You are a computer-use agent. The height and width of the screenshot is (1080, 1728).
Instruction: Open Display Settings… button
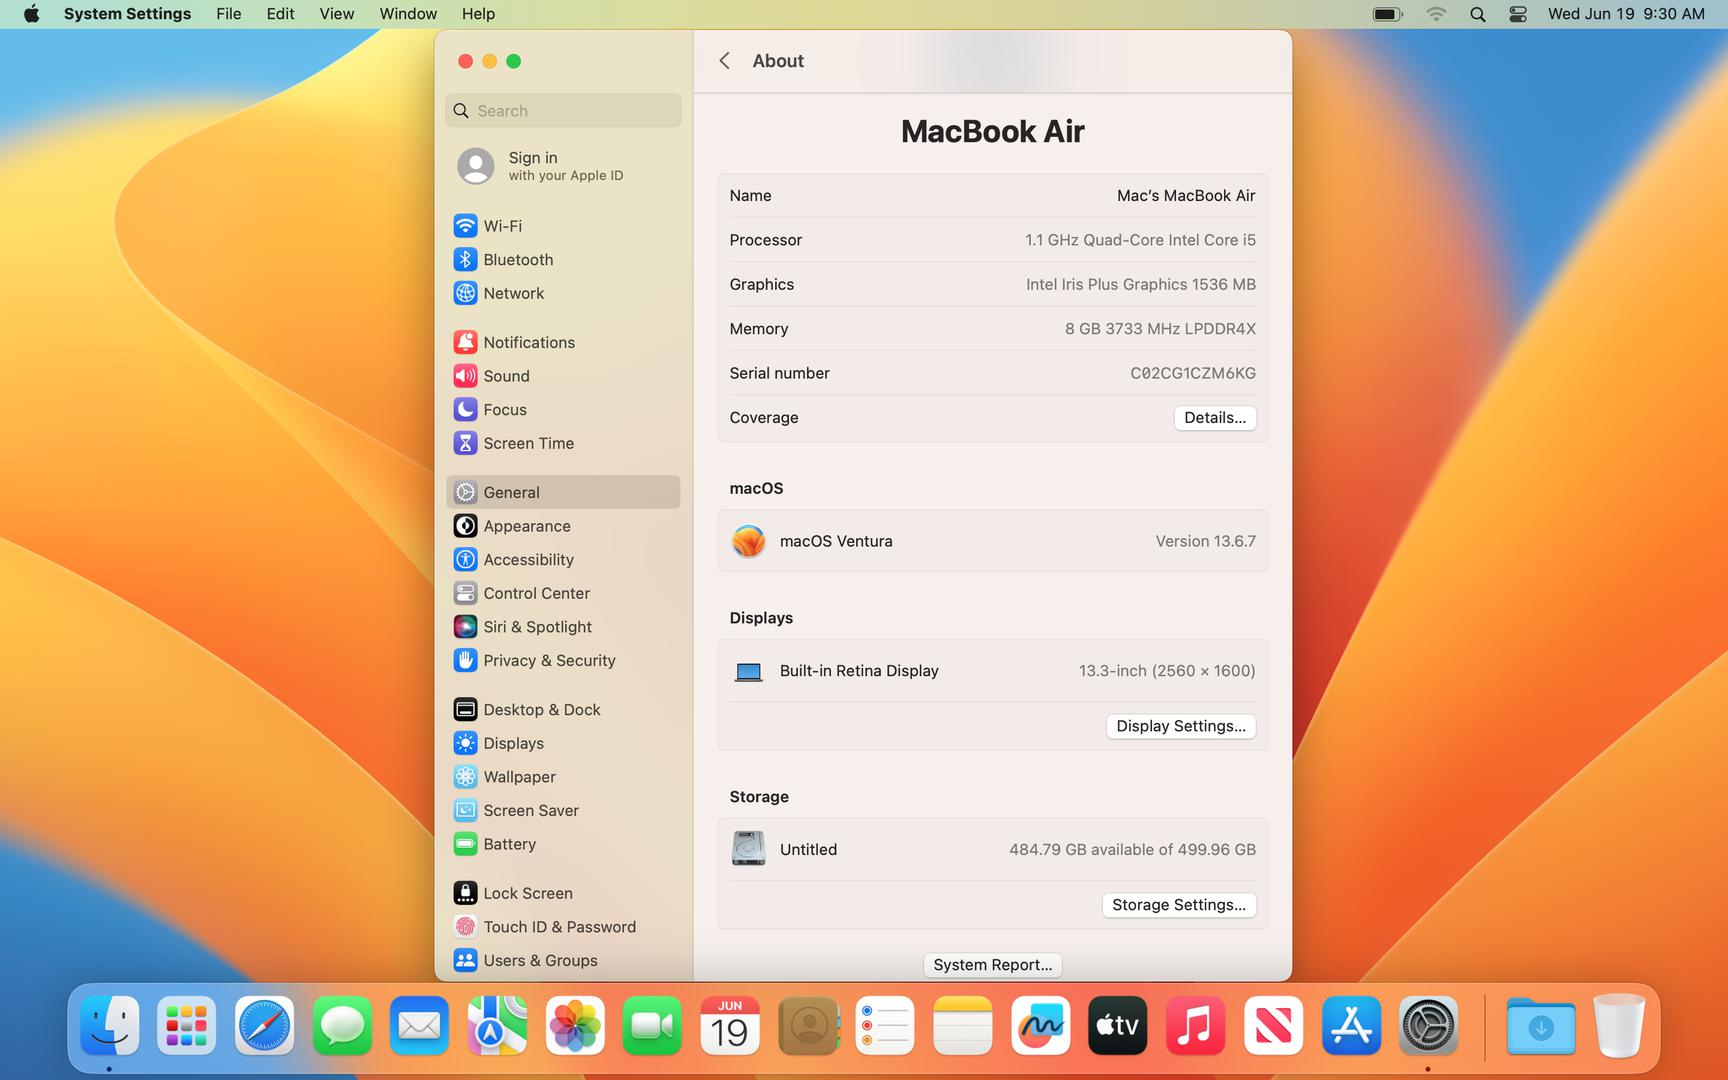coord(1180,726)
